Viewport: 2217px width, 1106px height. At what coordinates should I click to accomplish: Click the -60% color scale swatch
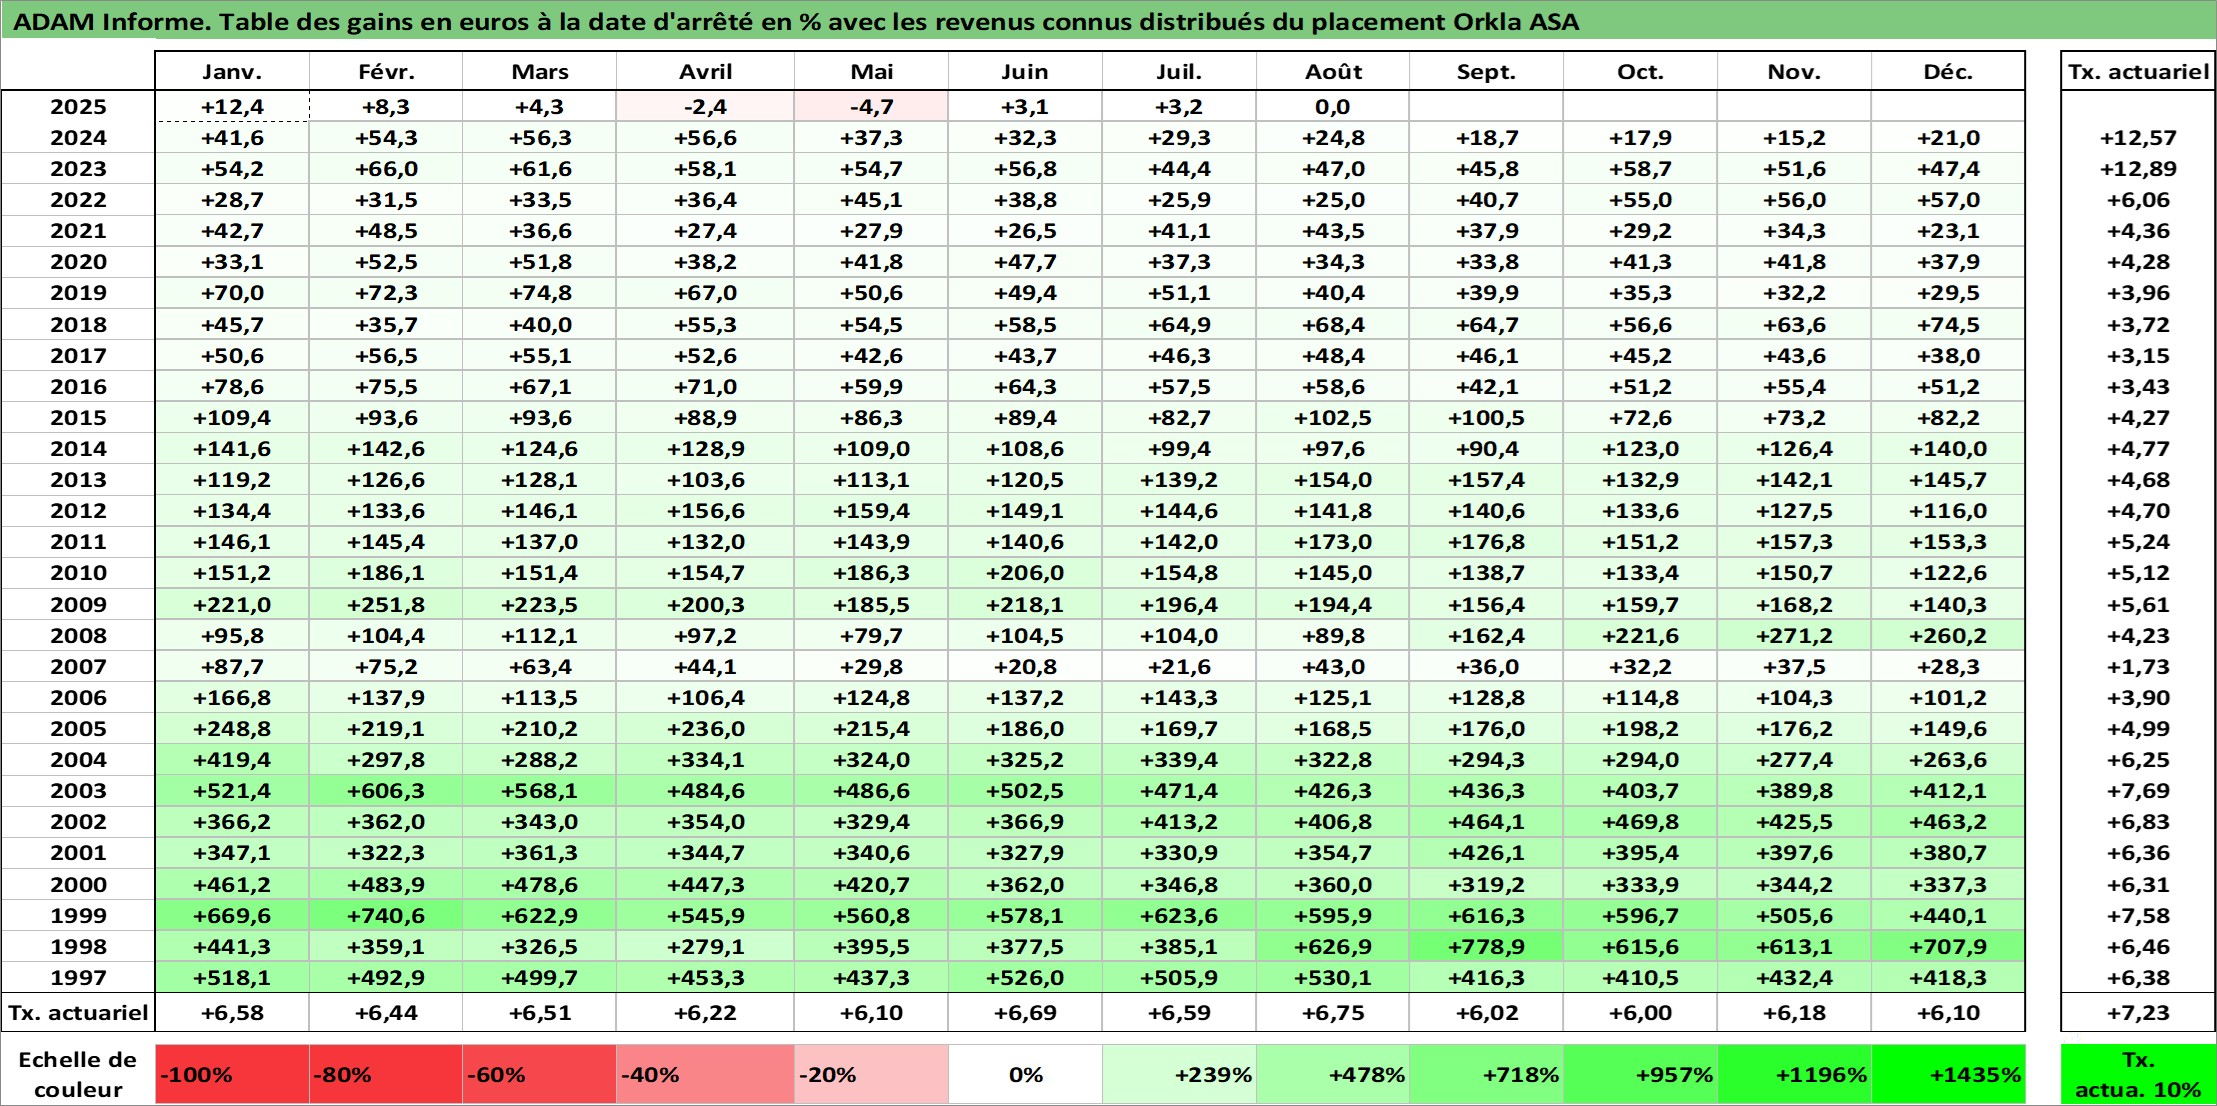pyautogui.click(x=540, y=1075)
